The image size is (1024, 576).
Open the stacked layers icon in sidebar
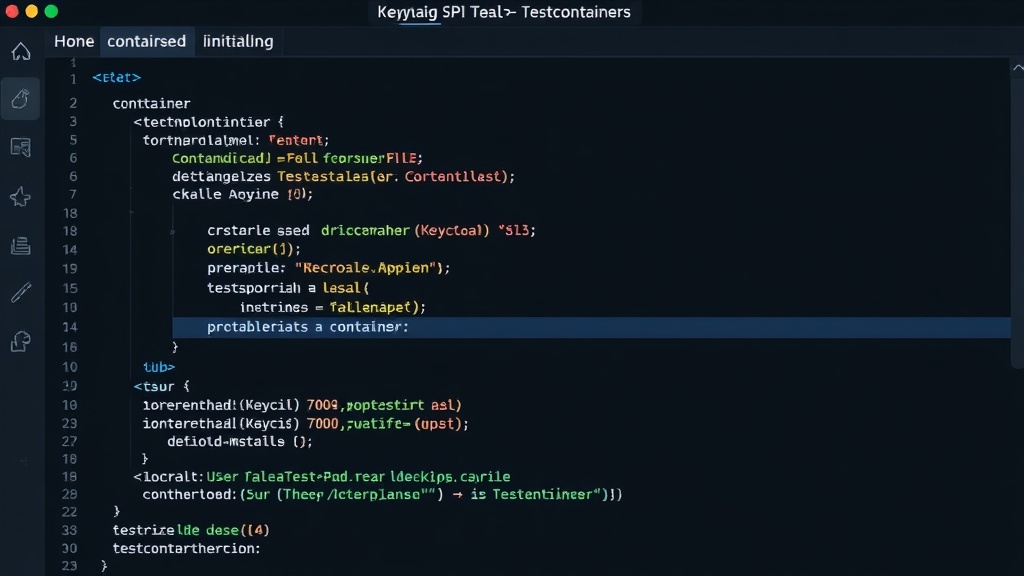pyautogui.click(x=21, y=246)
